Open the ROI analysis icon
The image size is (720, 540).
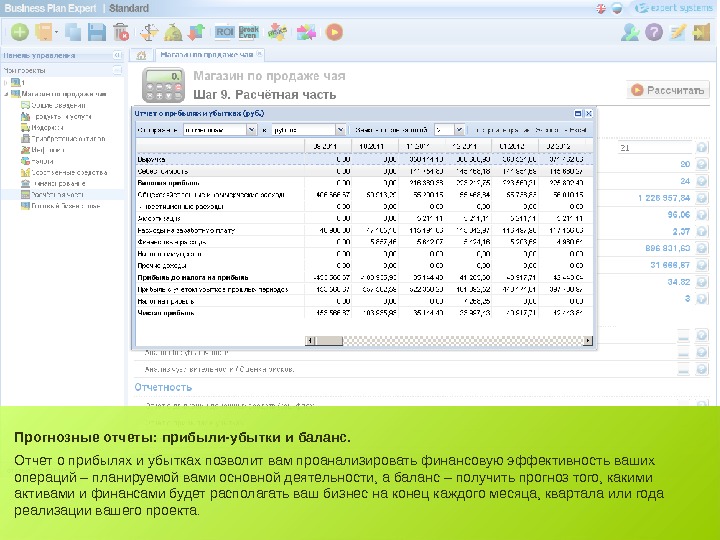[x=225, y=32]
